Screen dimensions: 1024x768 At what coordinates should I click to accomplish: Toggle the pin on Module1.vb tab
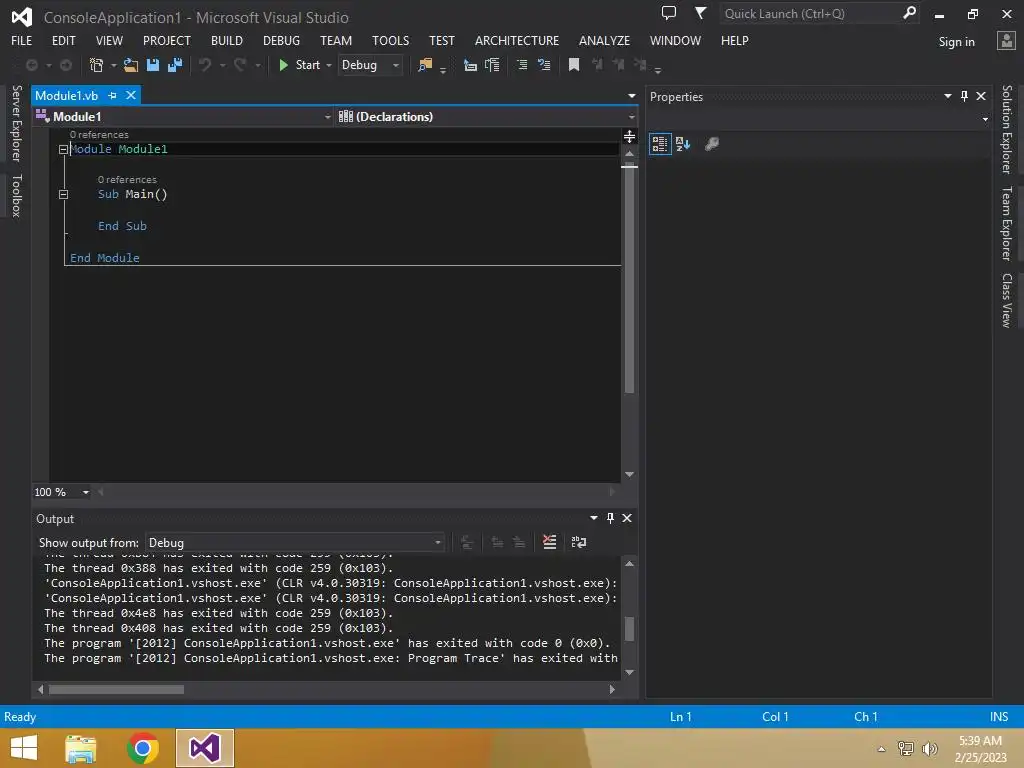tap(112, 95)
